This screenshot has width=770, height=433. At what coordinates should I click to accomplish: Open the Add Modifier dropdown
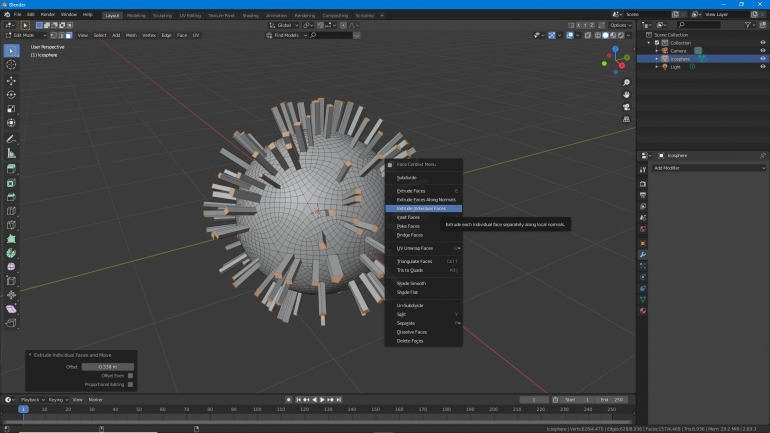(709, 168)
